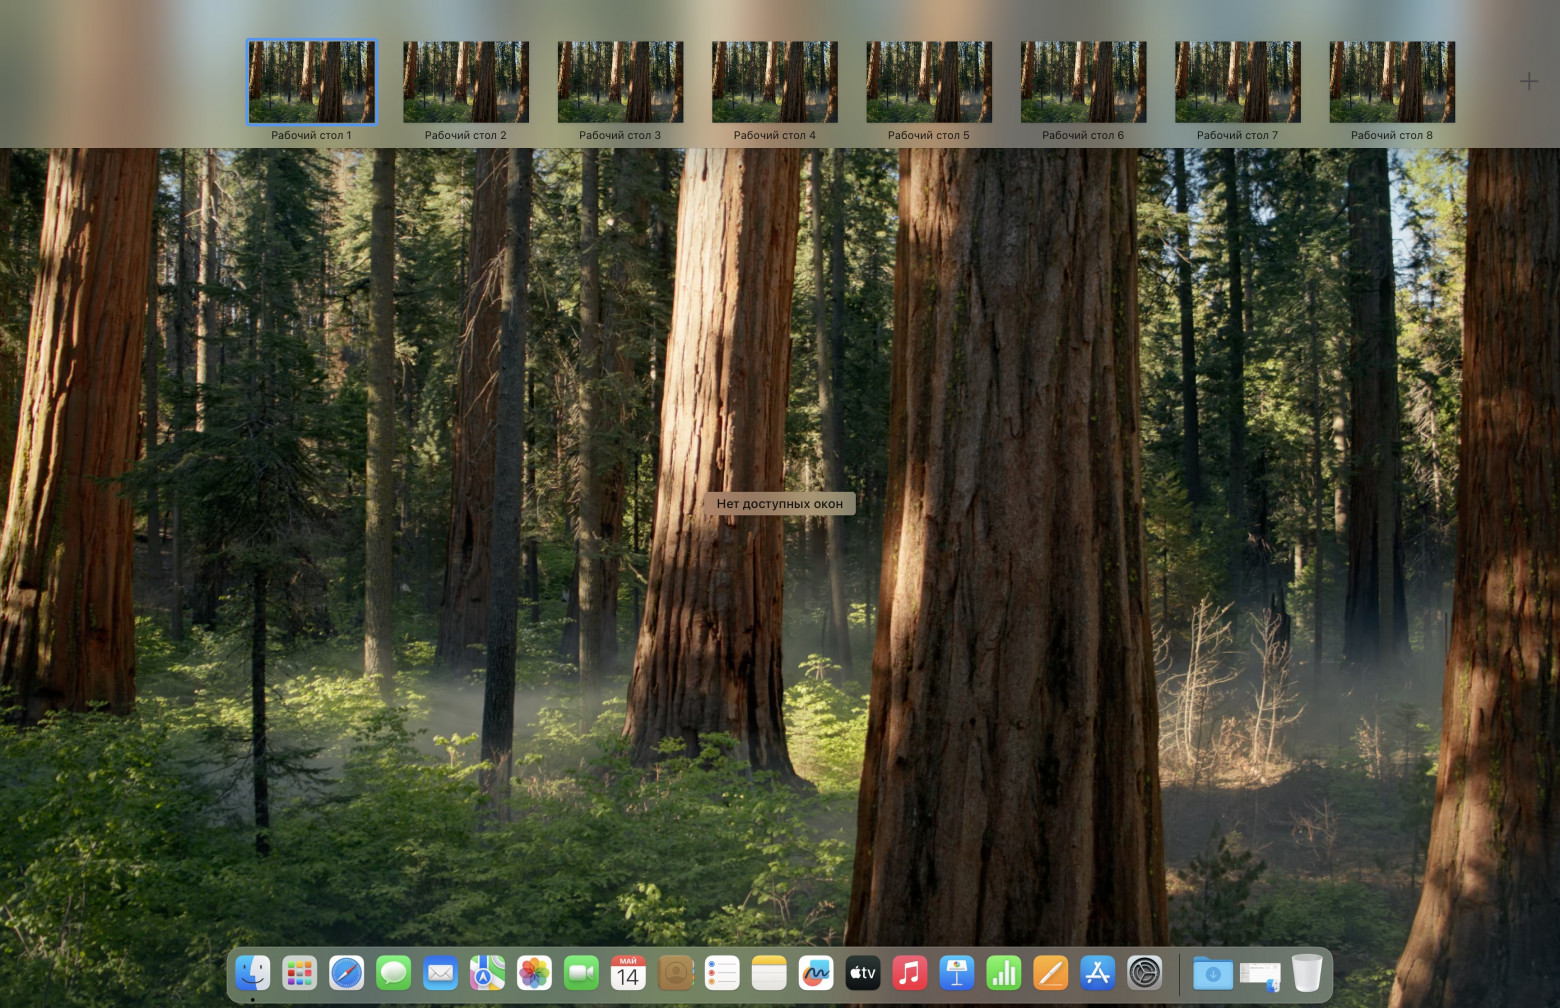Open the App Store
The width and height of the screenshot is (1560, 1008).
(x=1098, y=973)
